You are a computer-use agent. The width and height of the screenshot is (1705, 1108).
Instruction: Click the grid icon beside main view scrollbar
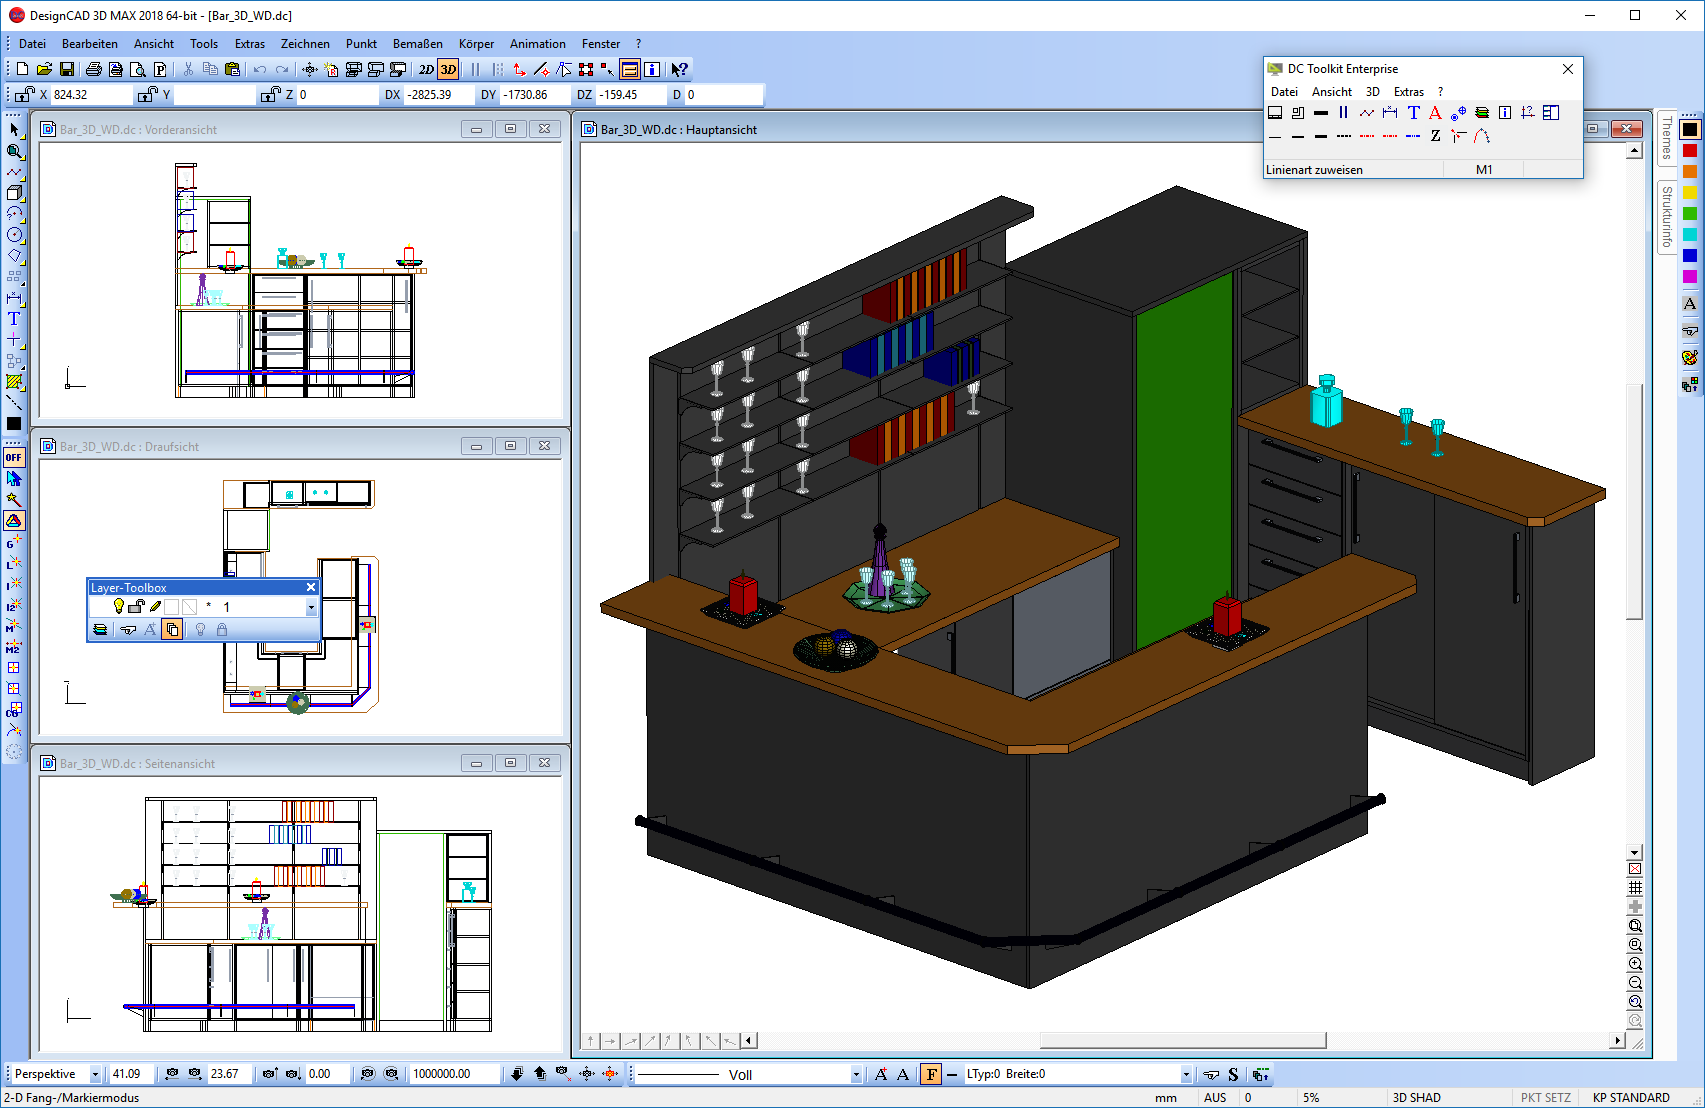tap(1635, 888)
